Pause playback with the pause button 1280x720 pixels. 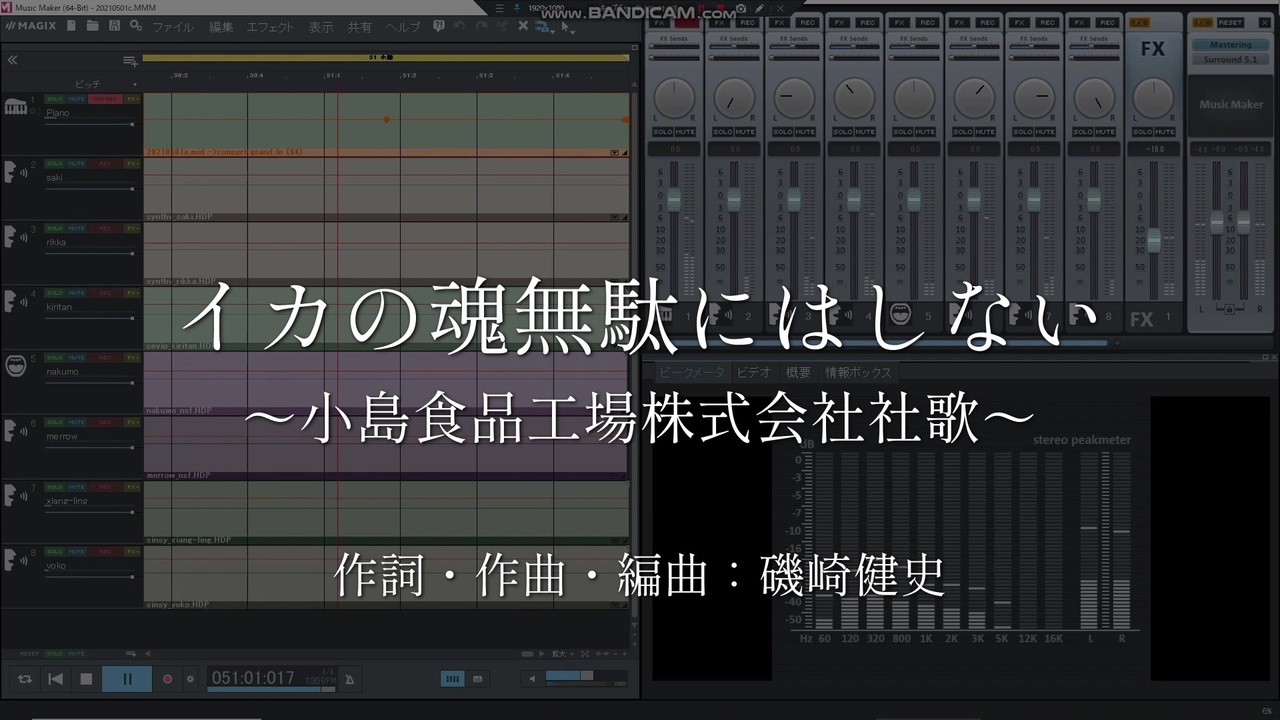tap(127, 679)
